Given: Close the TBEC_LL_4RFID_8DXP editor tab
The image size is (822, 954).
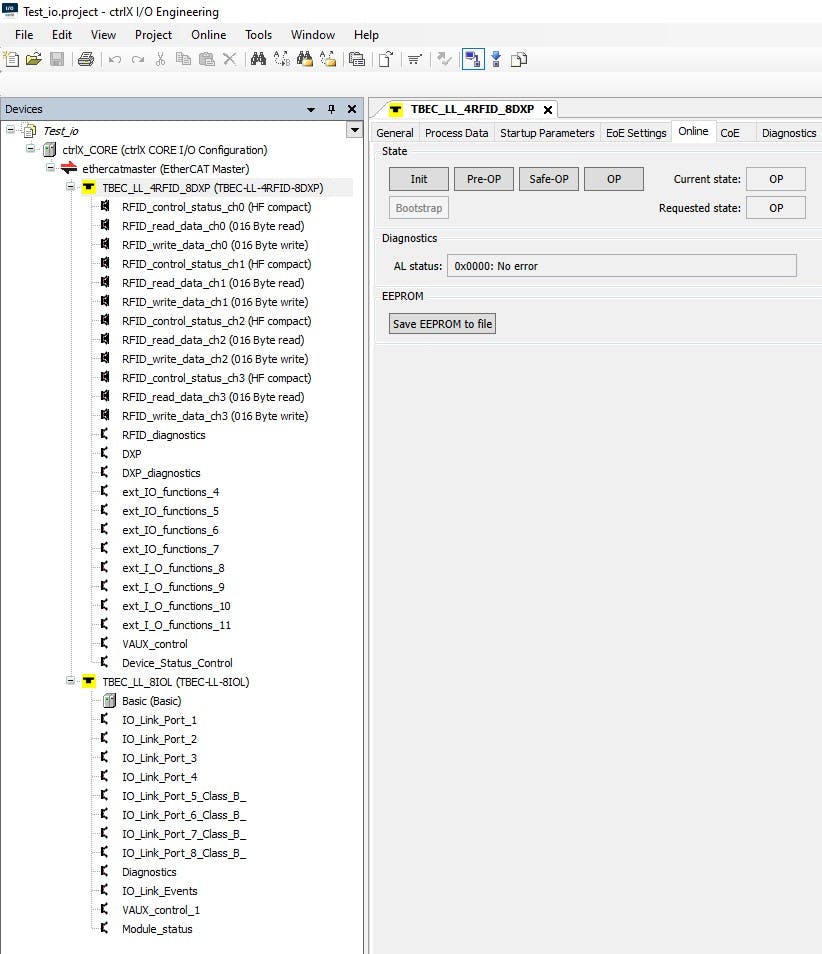Looking at the screenshot, I should (x=548, y=110).
